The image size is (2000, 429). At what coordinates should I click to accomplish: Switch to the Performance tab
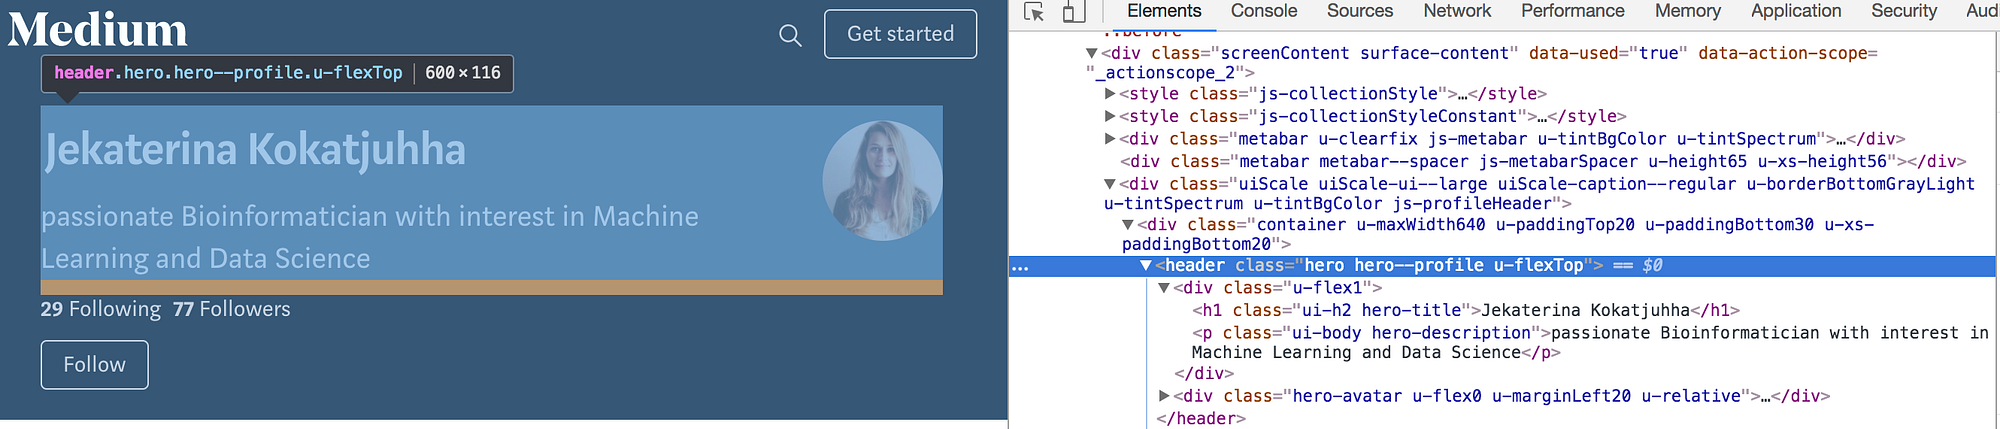point(1573,11)
